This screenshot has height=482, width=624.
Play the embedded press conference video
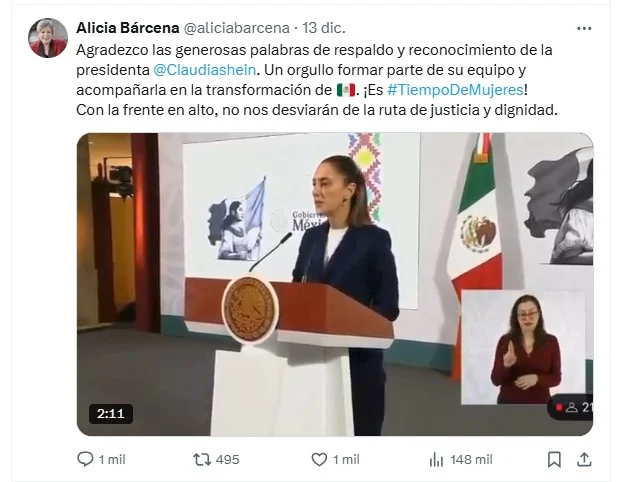coord(335,284)
